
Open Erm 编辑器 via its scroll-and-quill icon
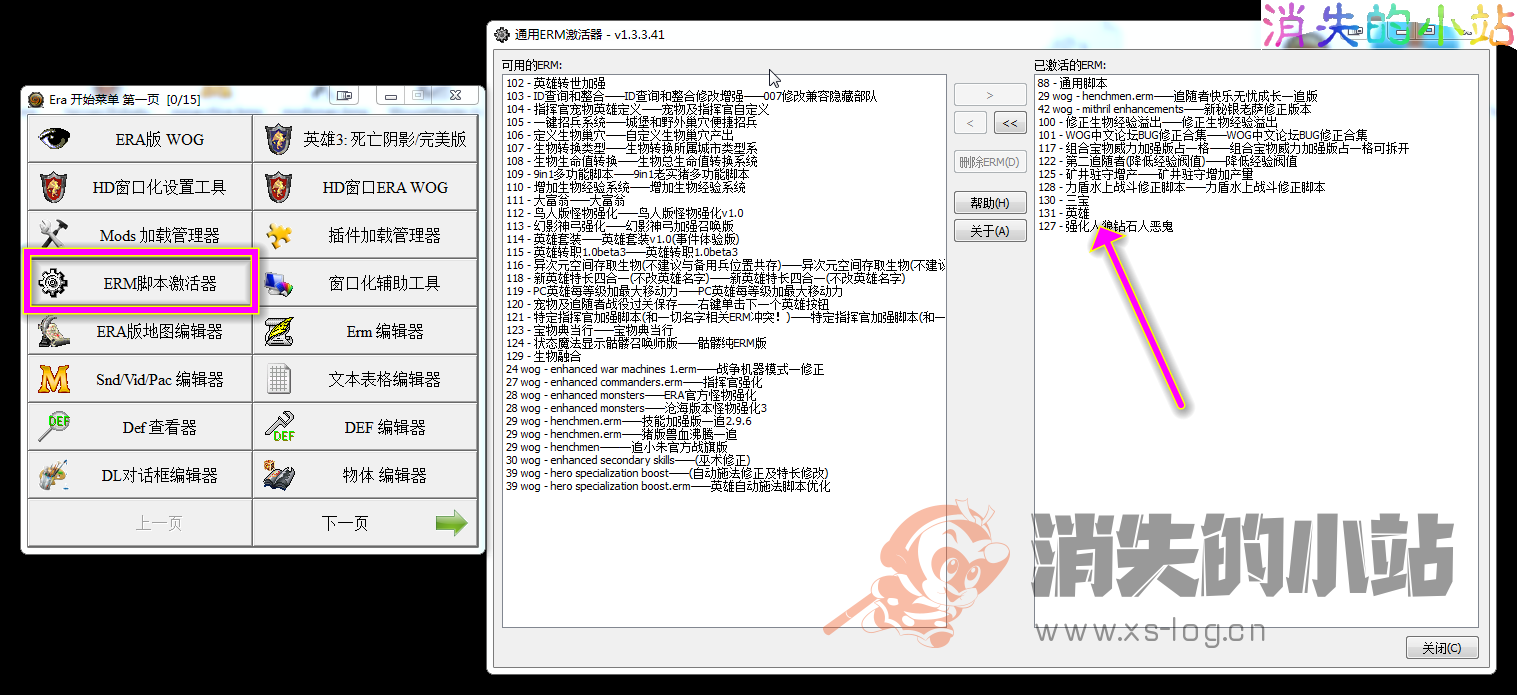click(279, 331)
